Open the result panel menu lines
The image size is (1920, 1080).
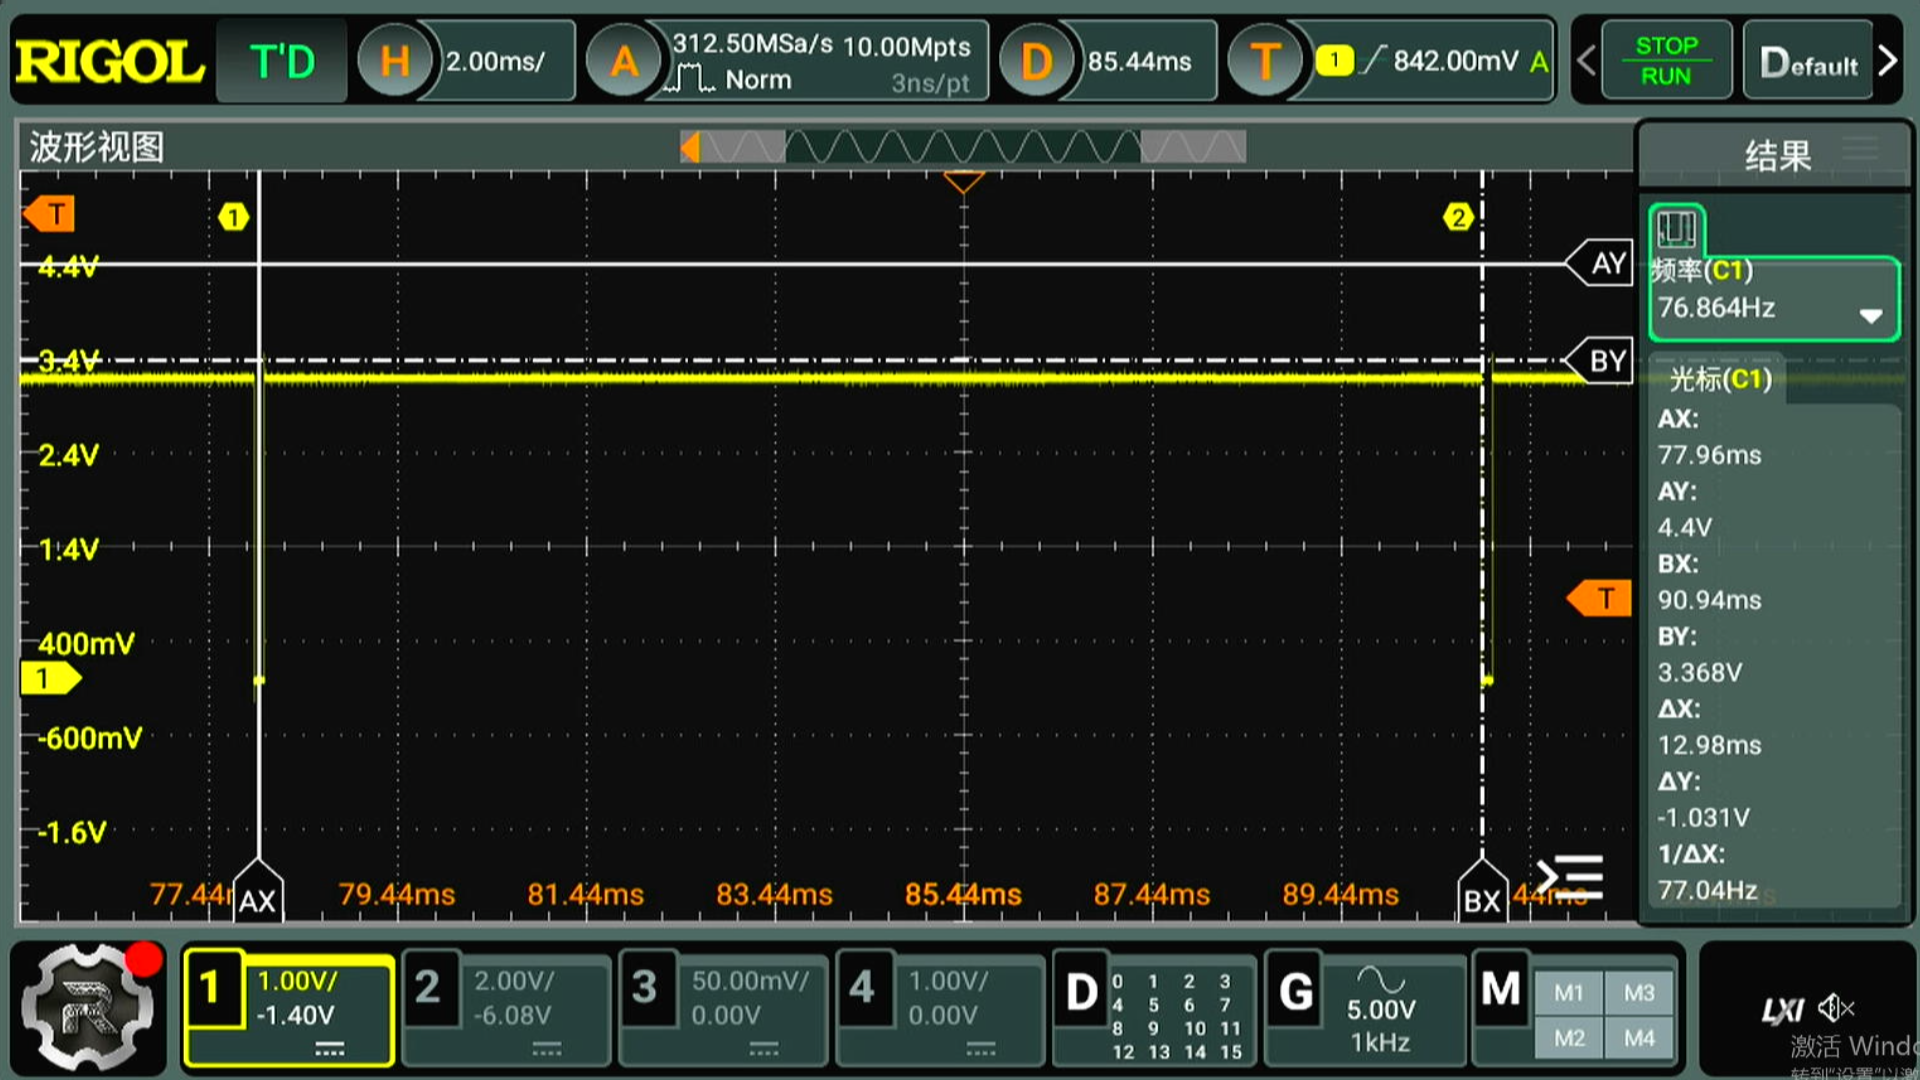[1860, 149]
